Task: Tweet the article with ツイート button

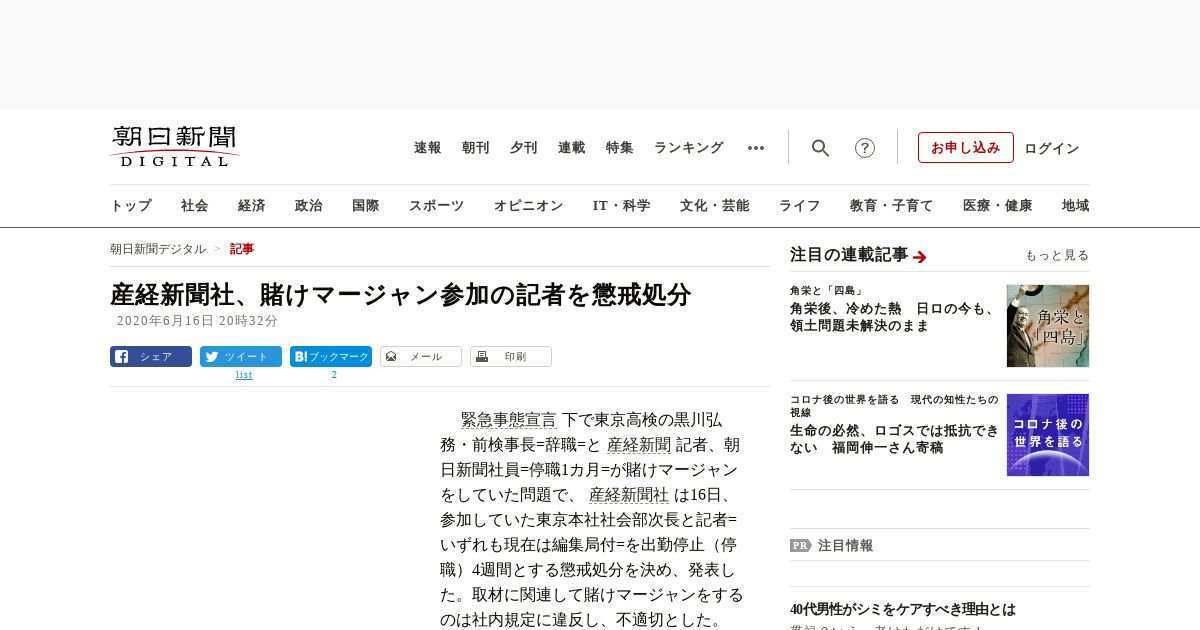Action: (x=241, y=356)
